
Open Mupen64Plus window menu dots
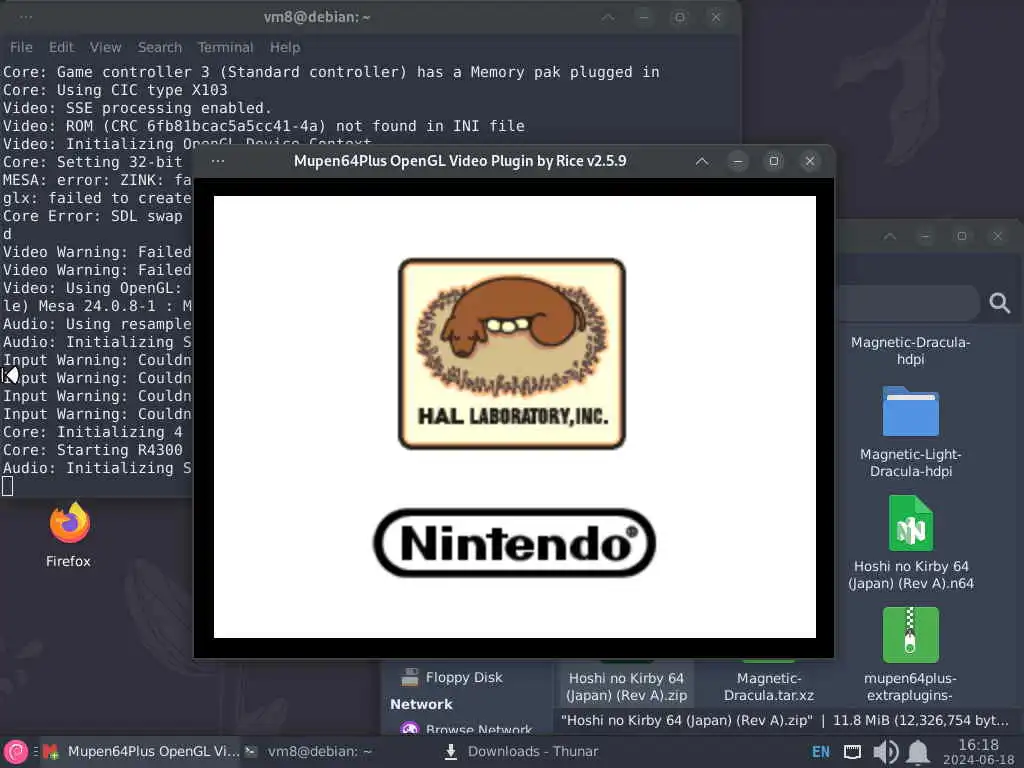click(218, 161)
